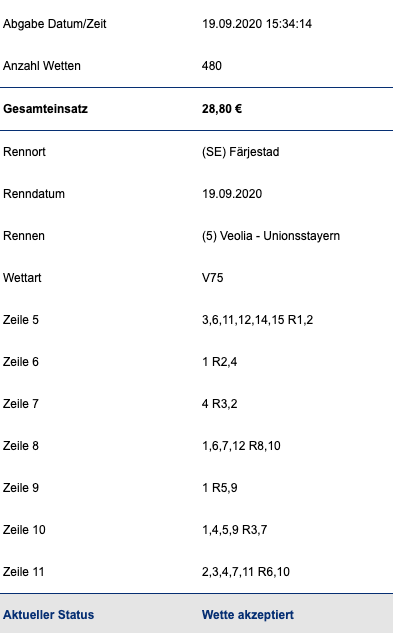This screenshot has height=633, width=393.
Task: Select Zeile 10 picks 1,4,5,9 R3,7
Action: coord(235,530)
